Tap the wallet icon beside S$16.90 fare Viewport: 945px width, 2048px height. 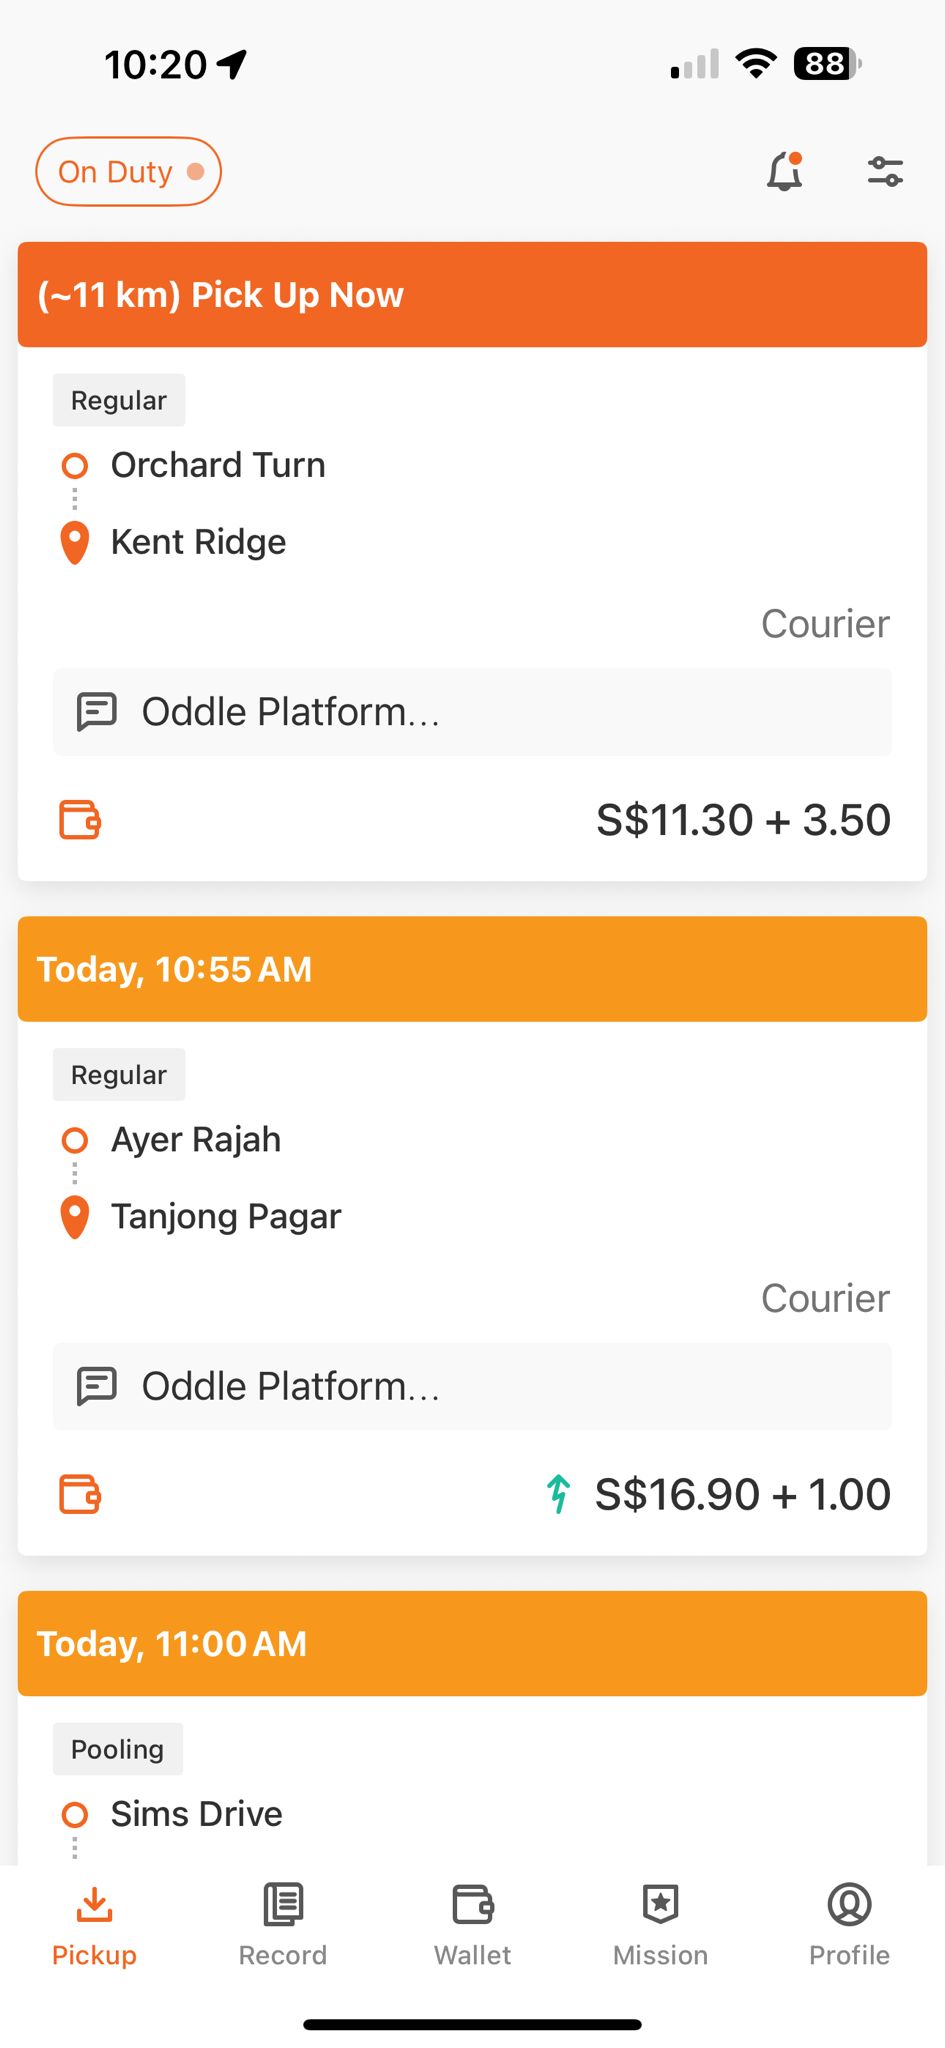80,1494
